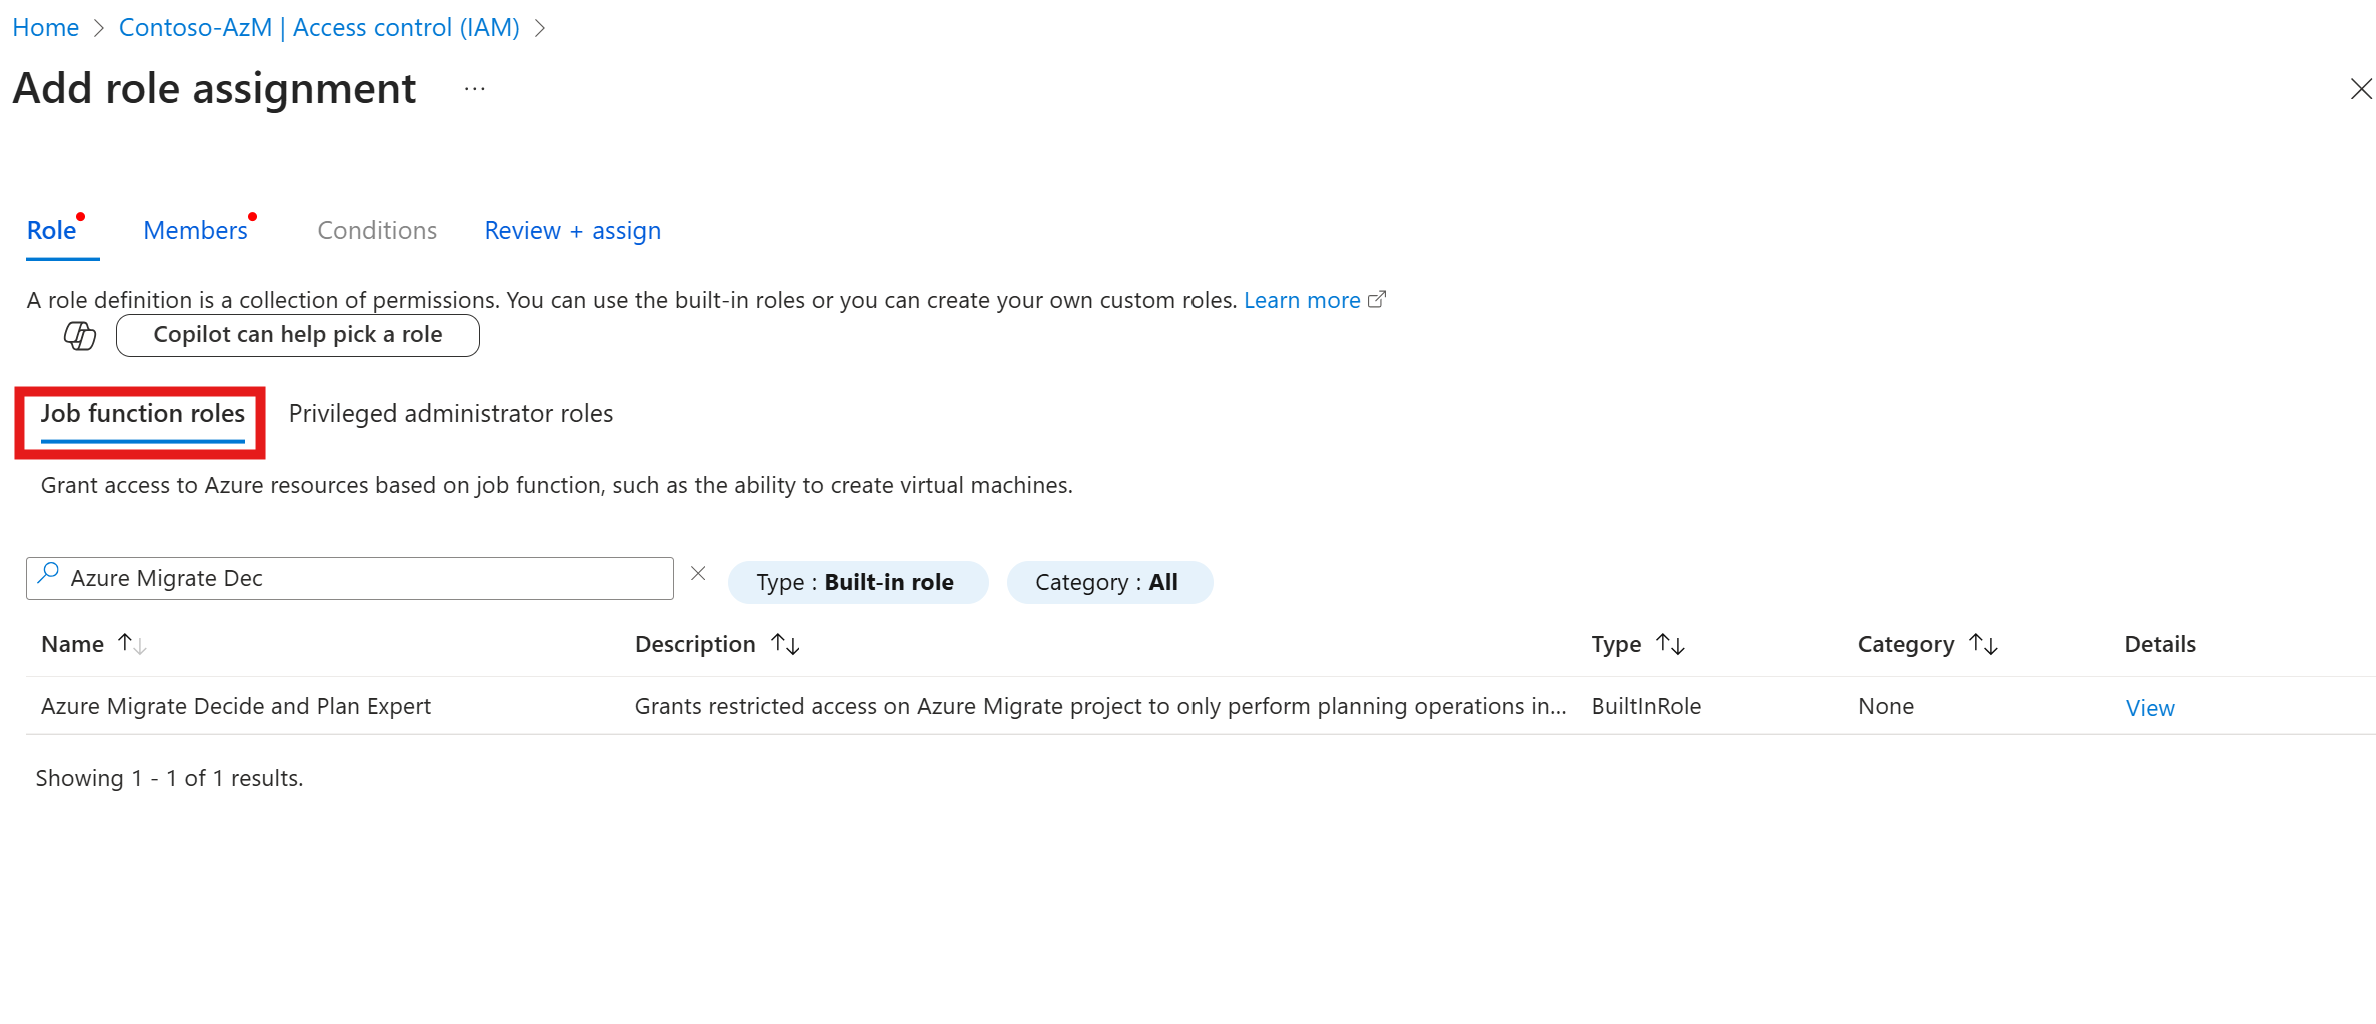This screenshot has height=1024, width=2376.
Task: Sort roles by Category column arrows
Action: (1983, 644)
